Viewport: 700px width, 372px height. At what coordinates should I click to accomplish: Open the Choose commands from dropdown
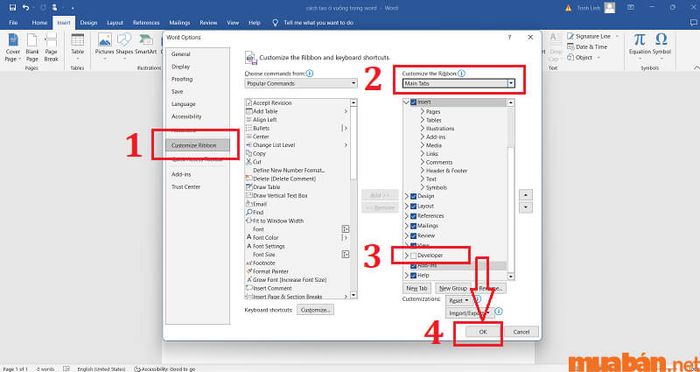coord(301,84)
